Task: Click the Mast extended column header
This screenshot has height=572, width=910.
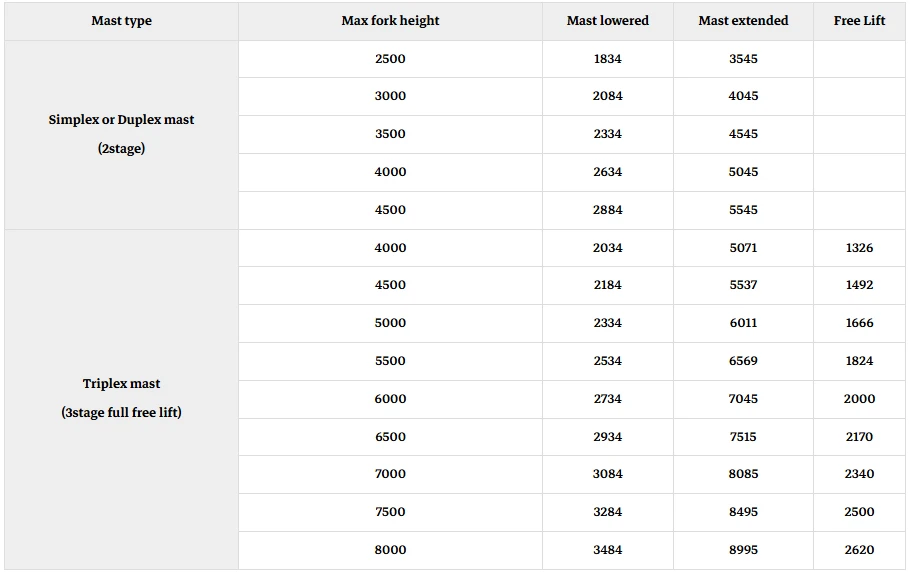Action: (x=743, y=21)
